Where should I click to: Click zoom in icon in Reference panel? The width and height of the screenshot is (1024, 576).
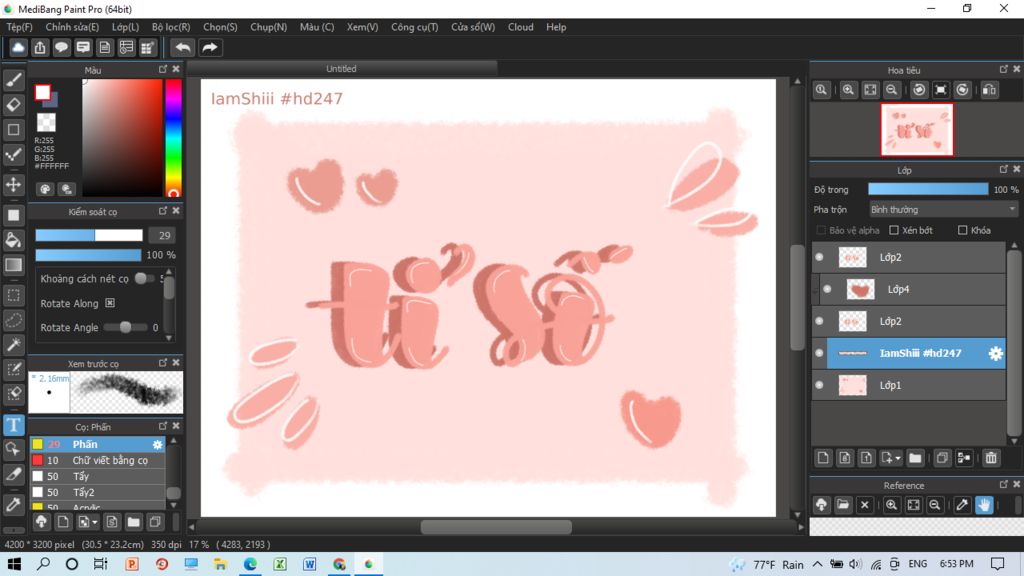tap(891, 505)
